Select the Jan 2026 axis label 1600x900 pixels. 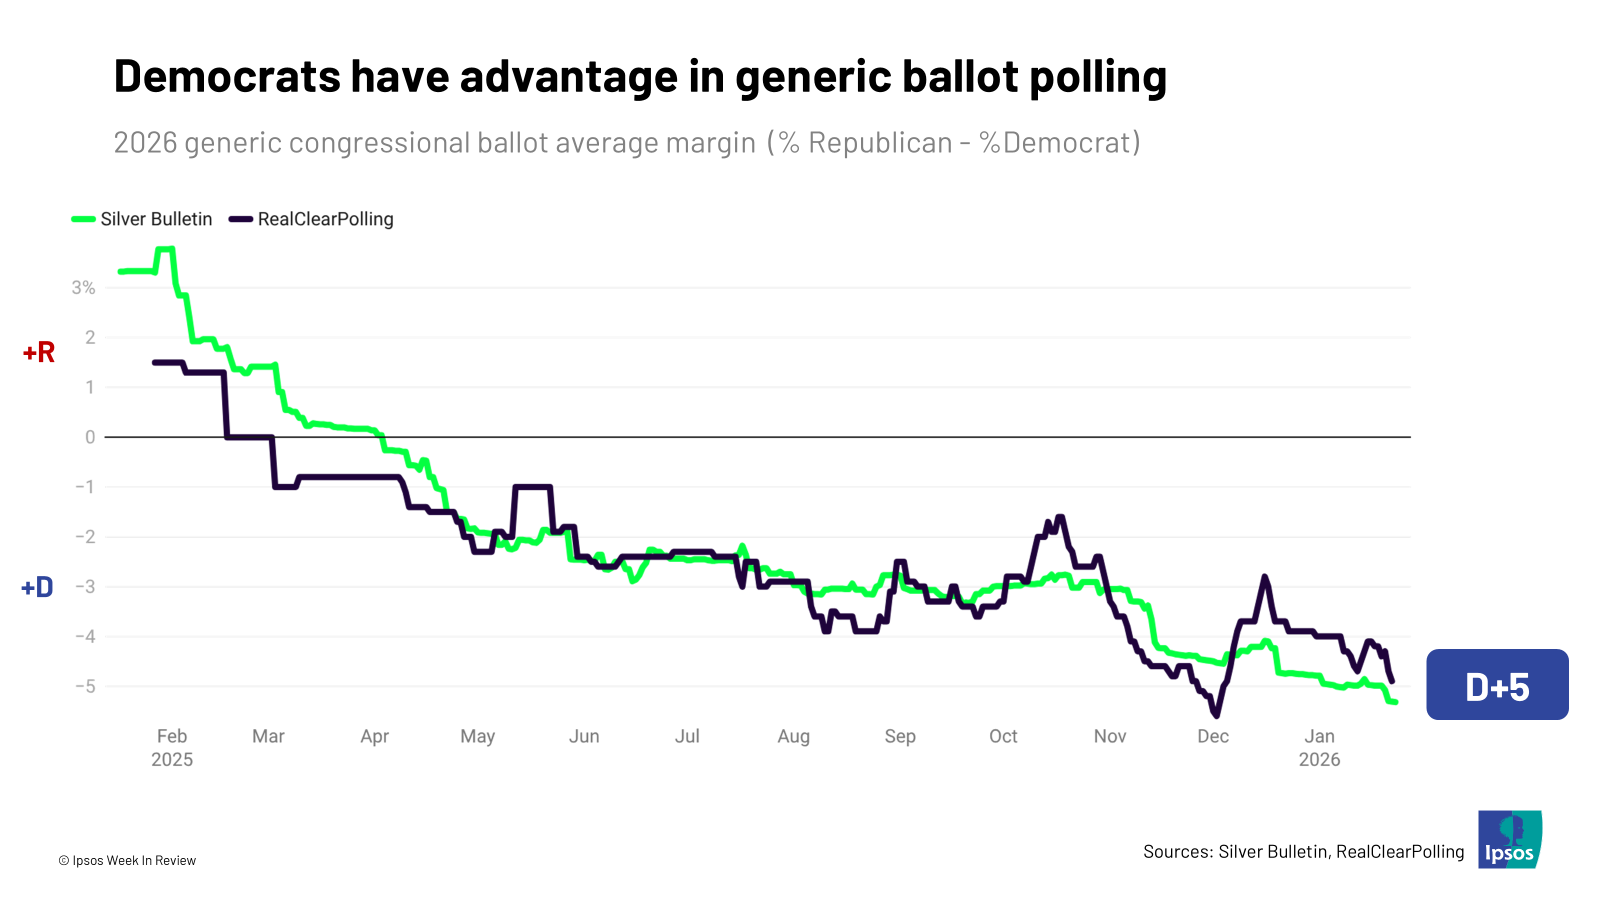click(x=1319, y=747)
